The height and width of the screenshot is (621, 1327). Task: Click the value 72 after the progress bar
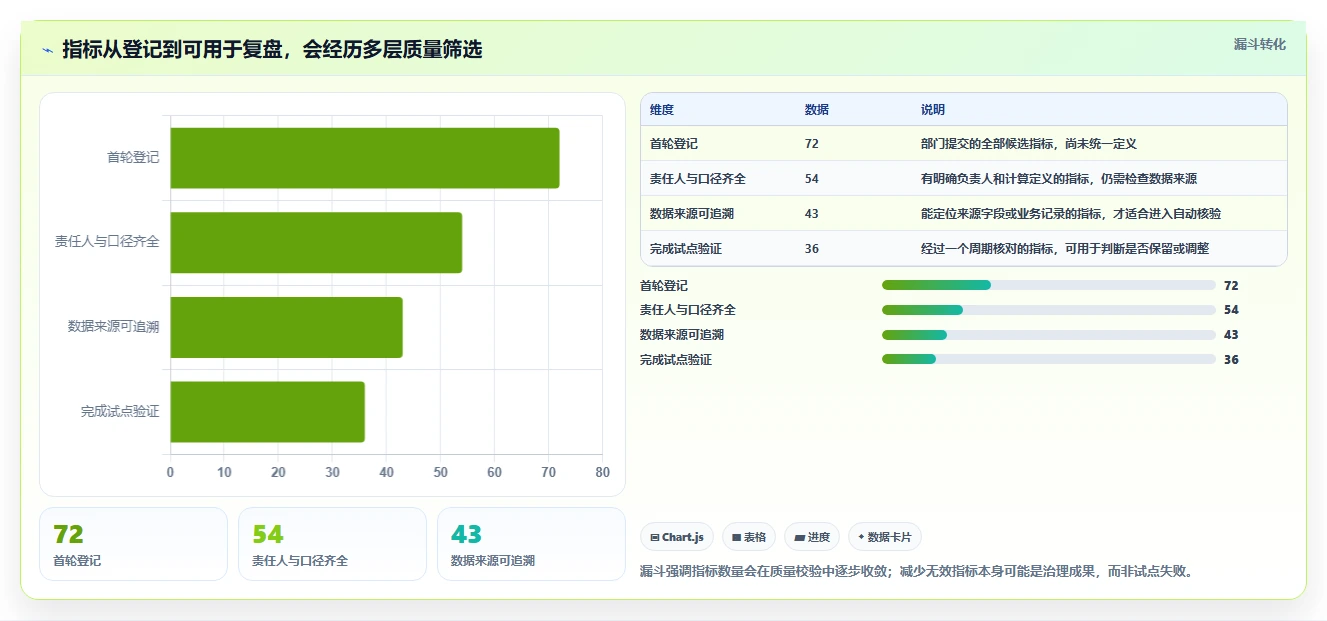(x=1231, y=286)
